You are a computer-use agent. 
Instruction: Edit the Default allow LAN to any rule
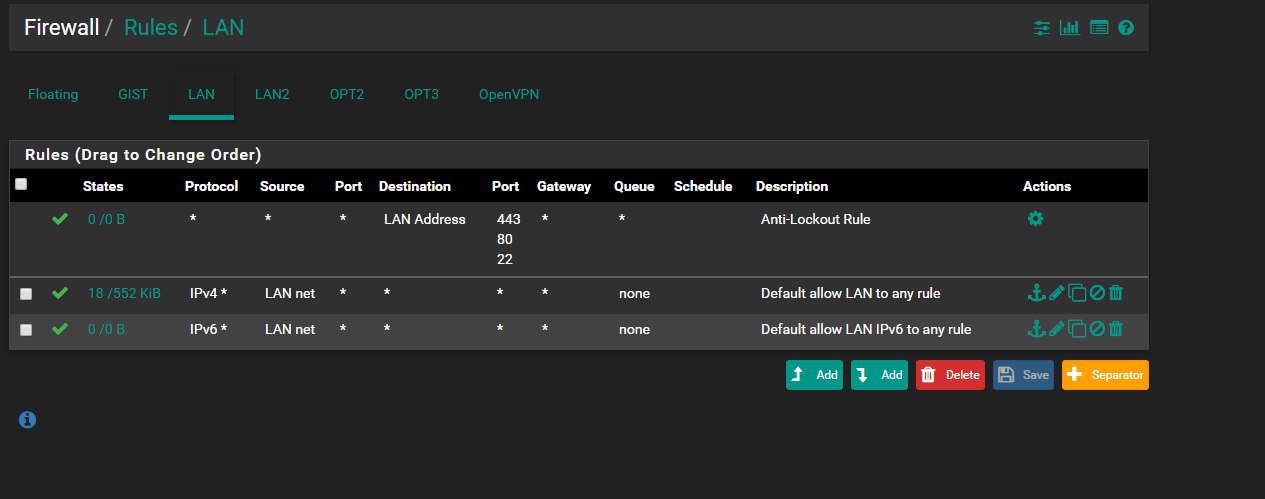[x=1056, y=293]
